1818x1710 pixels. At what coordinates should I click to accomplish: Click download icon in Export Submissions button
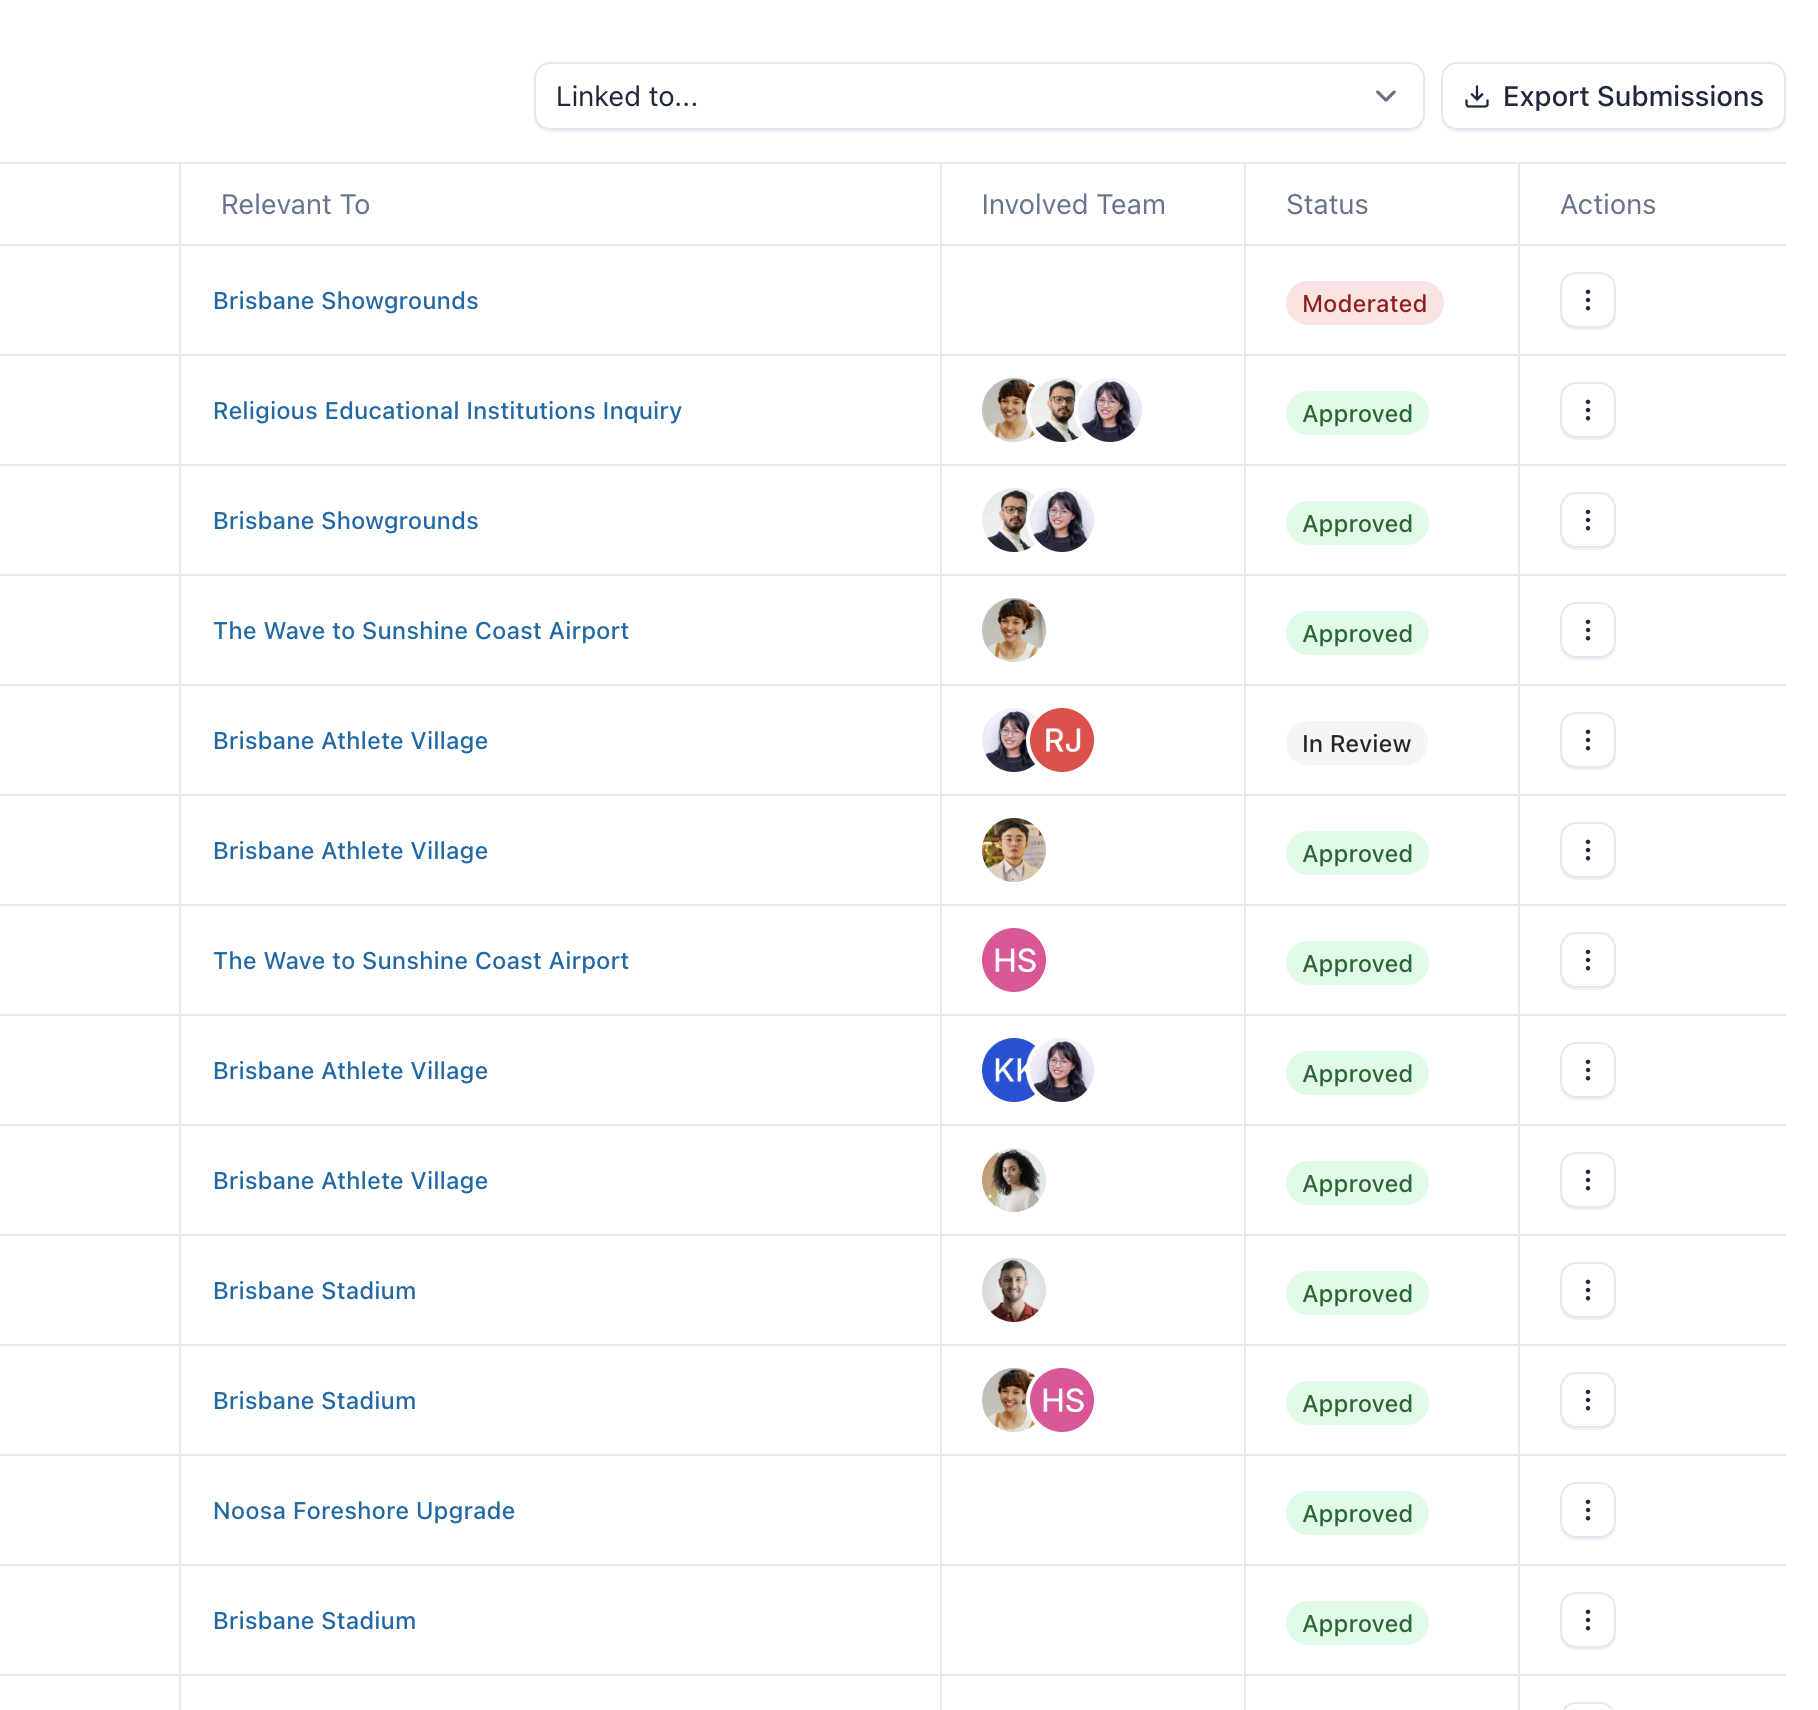click(x=1476, y=97)
